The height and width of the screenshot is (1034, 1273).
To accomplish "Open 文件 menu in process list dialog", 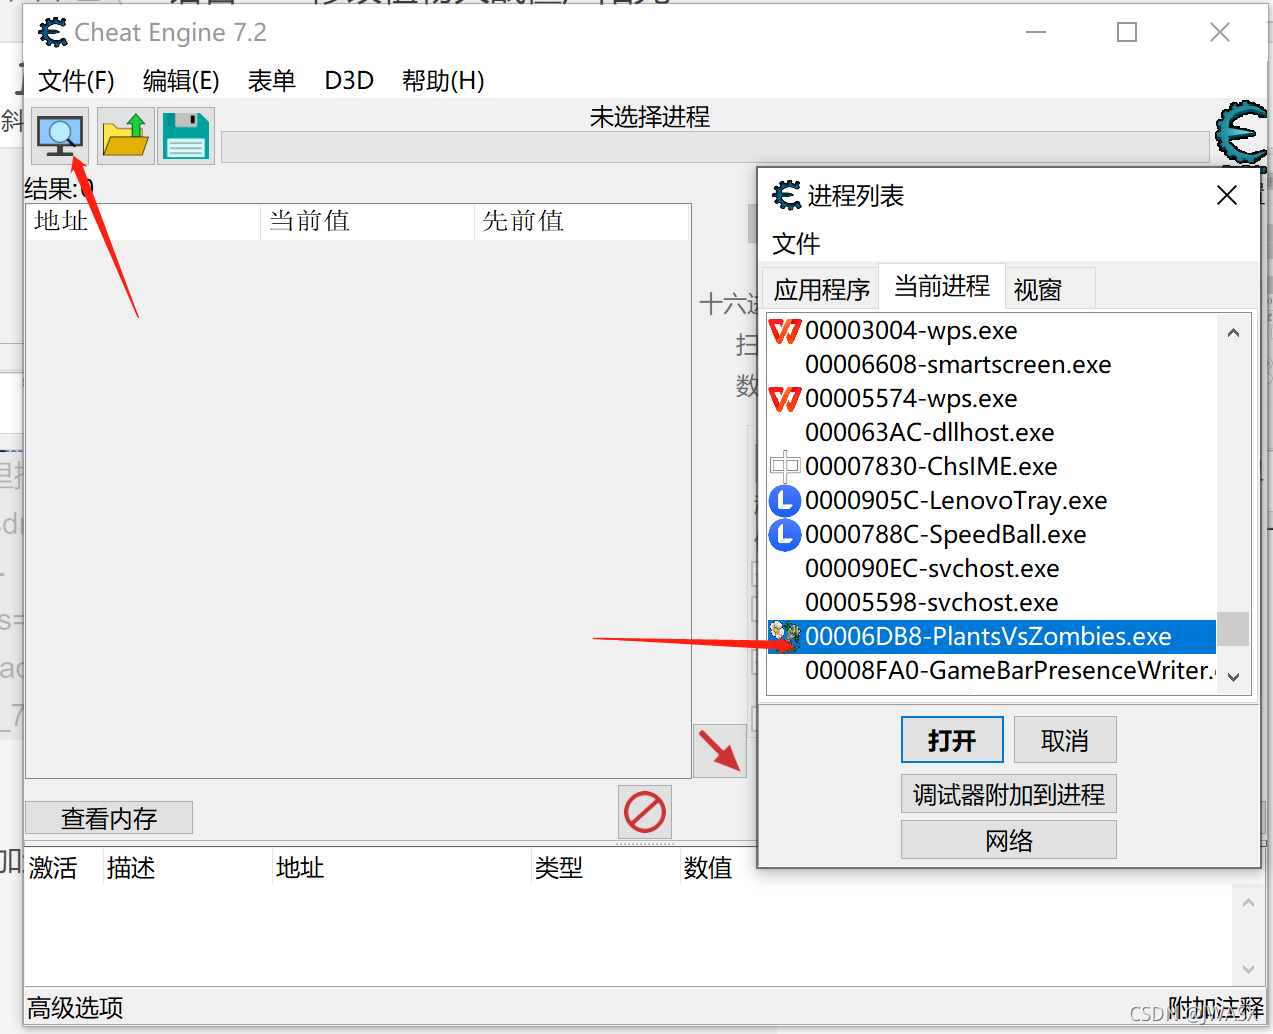I will [x=796, y=243].
